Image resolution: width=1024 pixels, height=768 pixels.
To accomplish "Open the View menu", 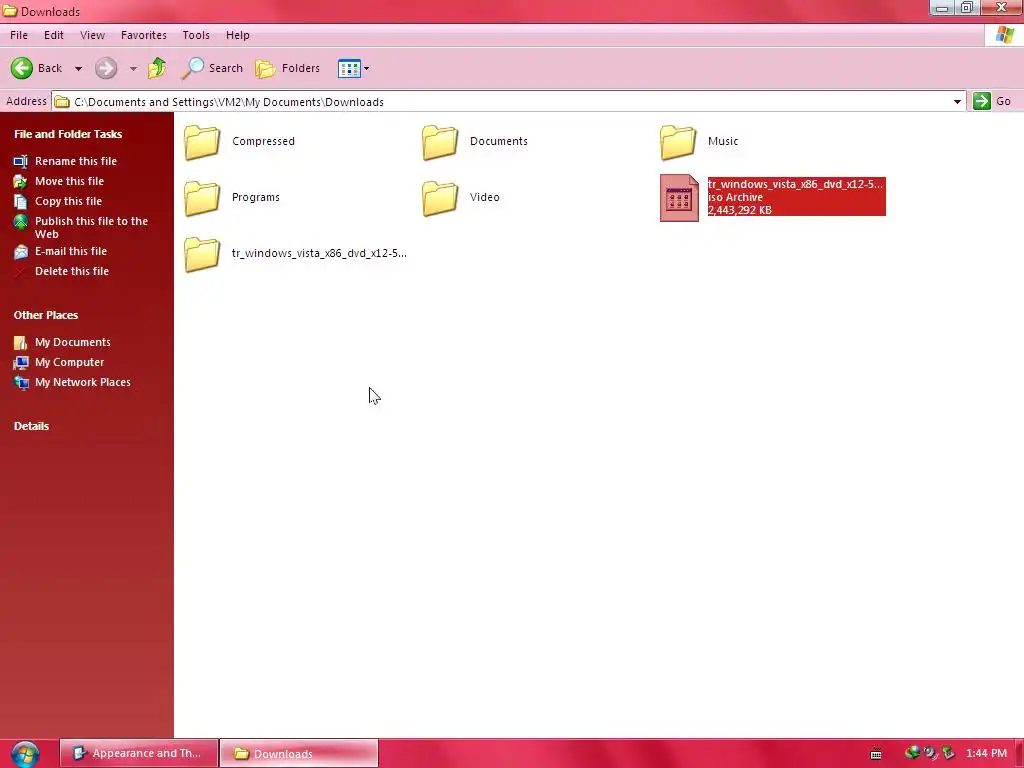I will 92,35.
